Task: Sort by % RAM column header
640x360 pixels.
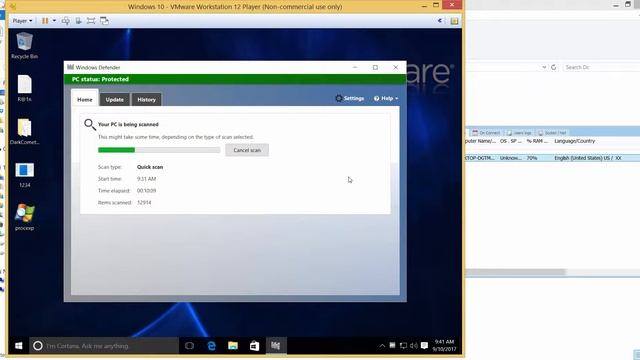Action: [537, 141]
